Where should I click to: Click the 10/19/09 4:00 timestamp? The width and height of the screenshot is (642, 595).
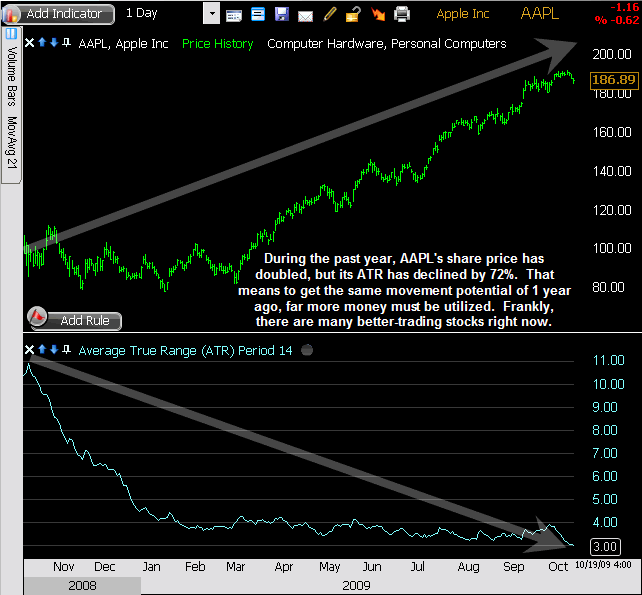(603, 565)
